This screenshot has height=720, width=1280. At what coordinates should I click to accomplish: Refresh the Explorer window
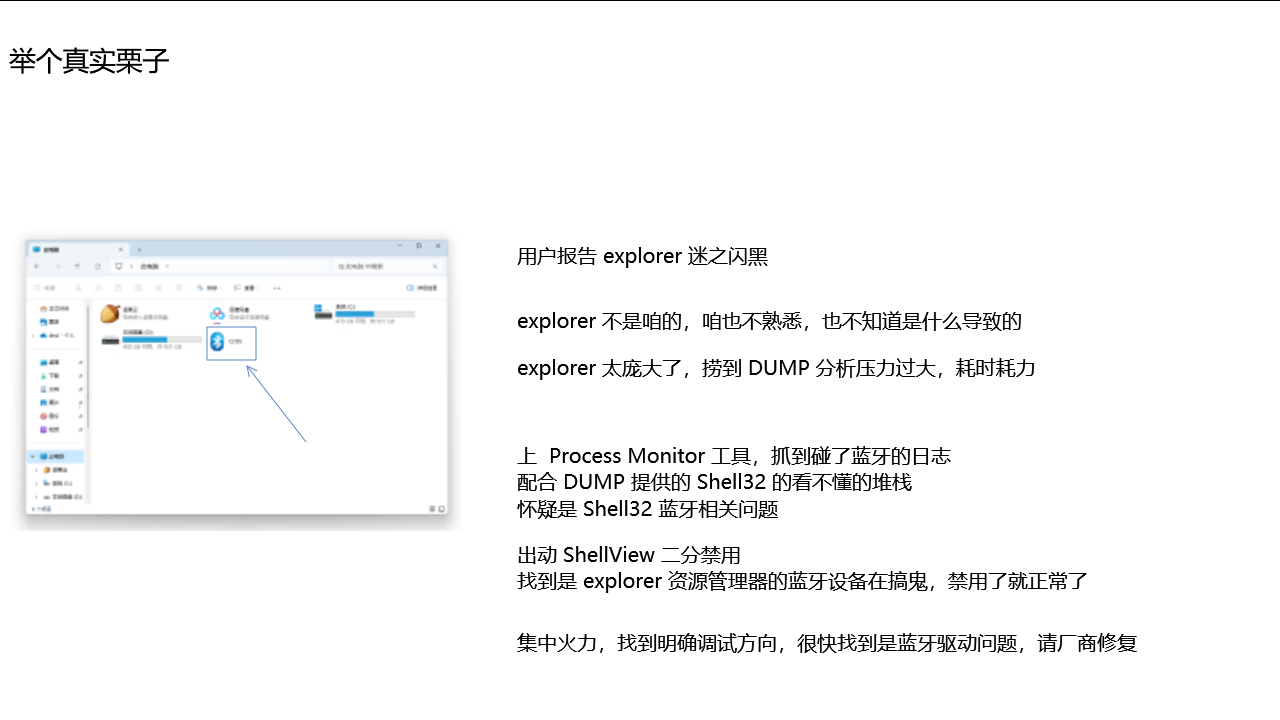(x=97, y=266)
